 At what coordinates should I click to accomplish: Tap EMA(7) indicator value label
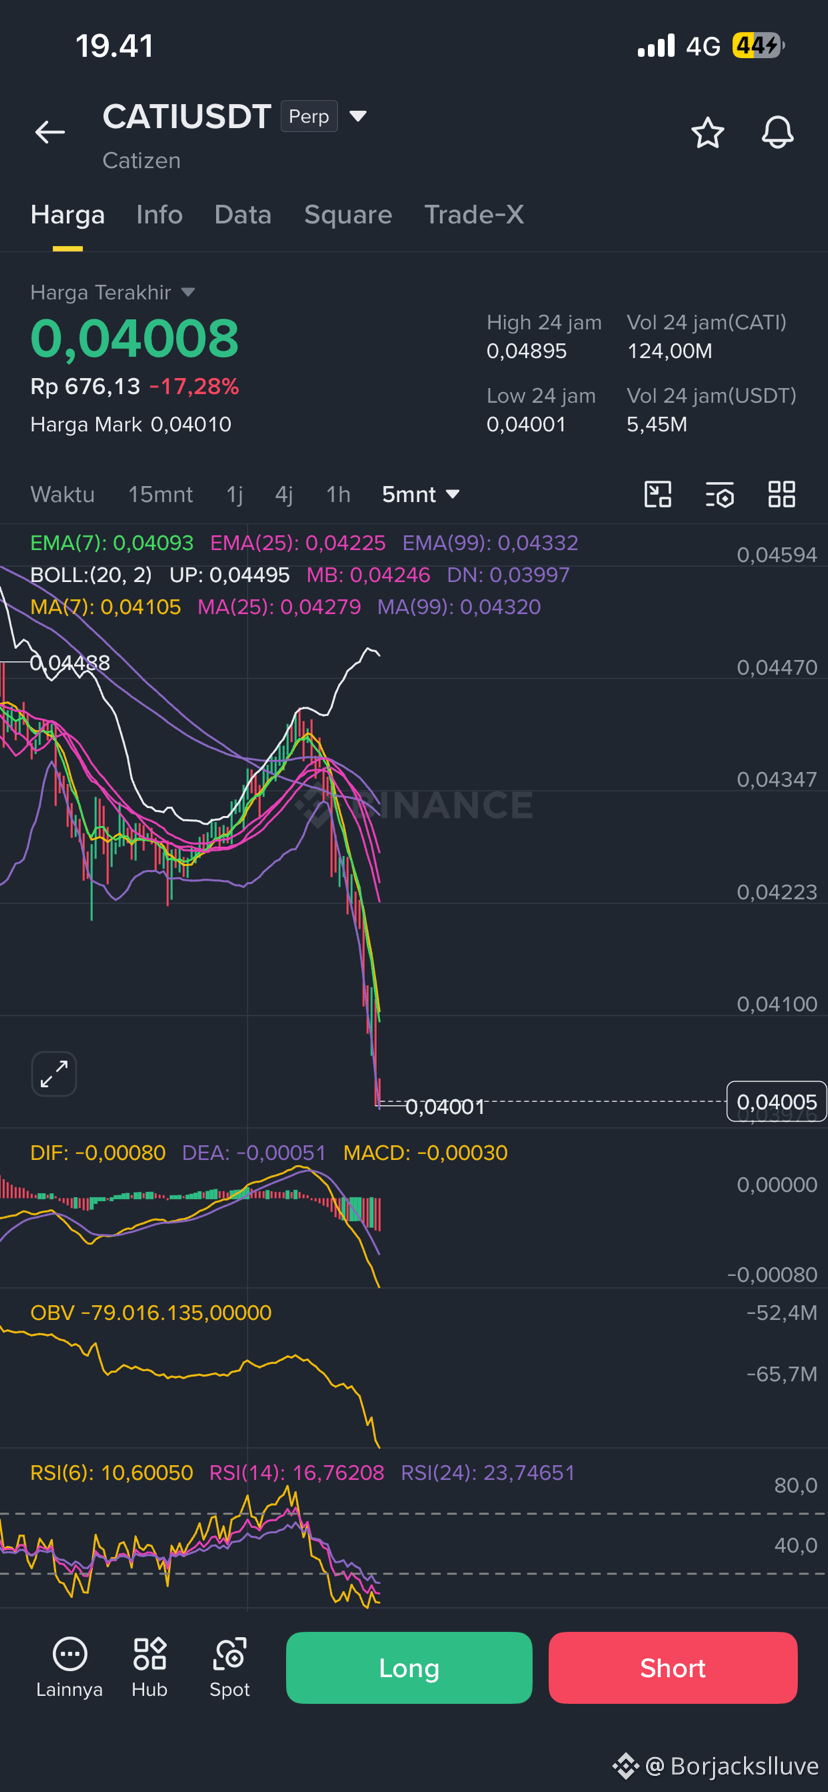tap(112, 543)
